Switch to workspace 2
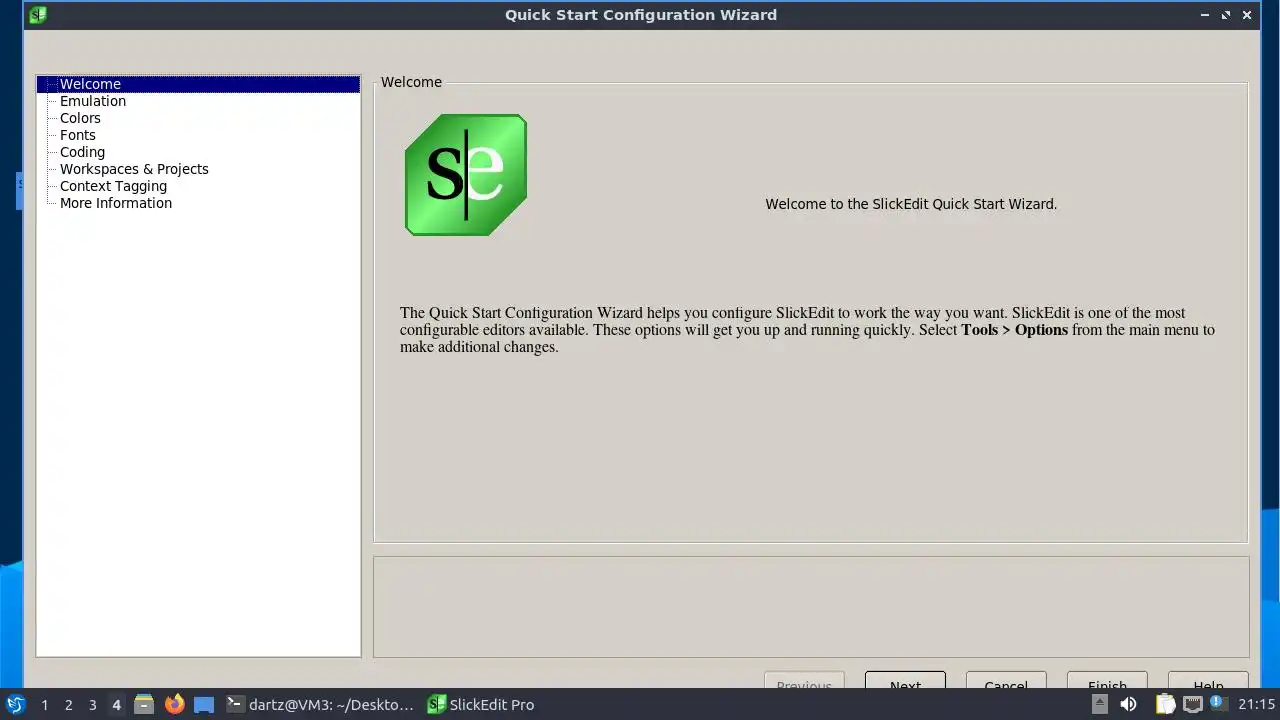The image size is (1280, 720). click(x=68, y=705)
